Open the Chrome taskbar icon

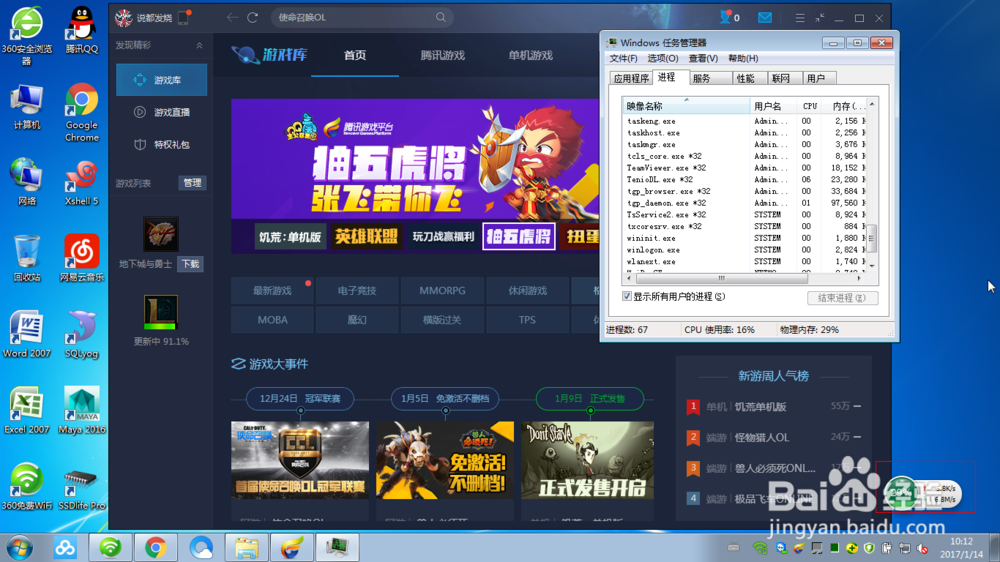click(155, 547)
